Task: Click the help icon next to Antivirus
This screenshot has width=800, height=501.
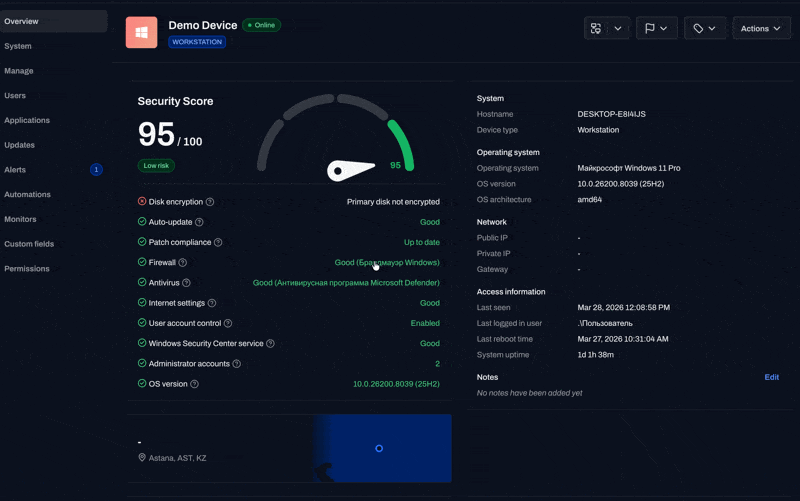Action: [186, 283]
